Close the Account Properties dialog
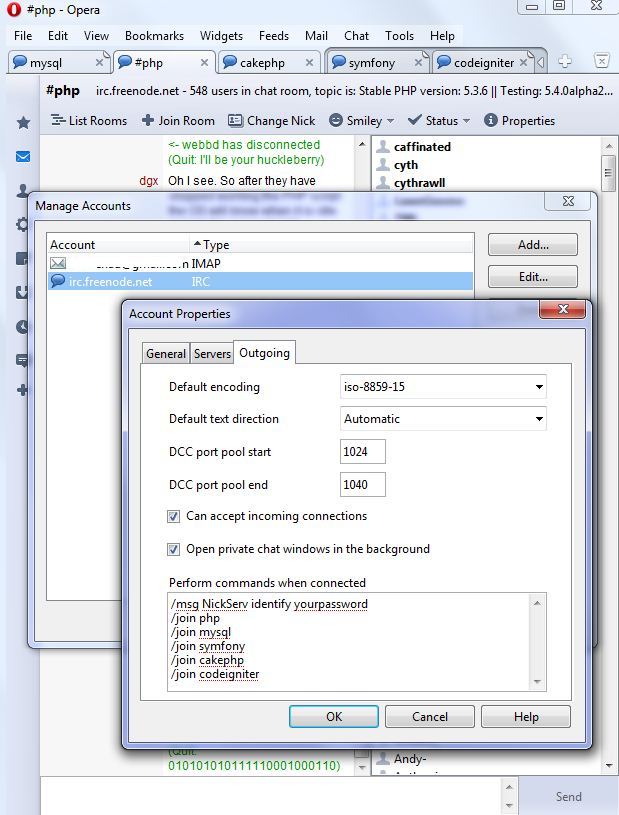The image size is (619, 815). click(x=563, y=309)
